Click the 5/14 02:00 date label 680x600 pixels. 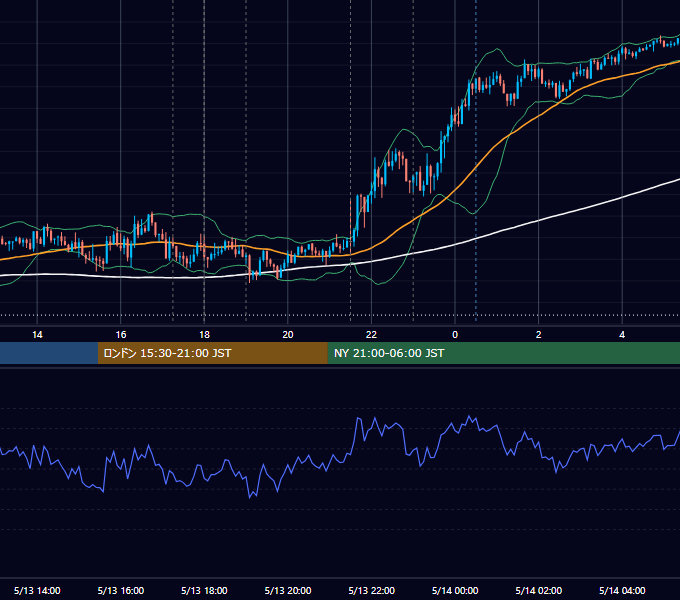tap(539, 590)
